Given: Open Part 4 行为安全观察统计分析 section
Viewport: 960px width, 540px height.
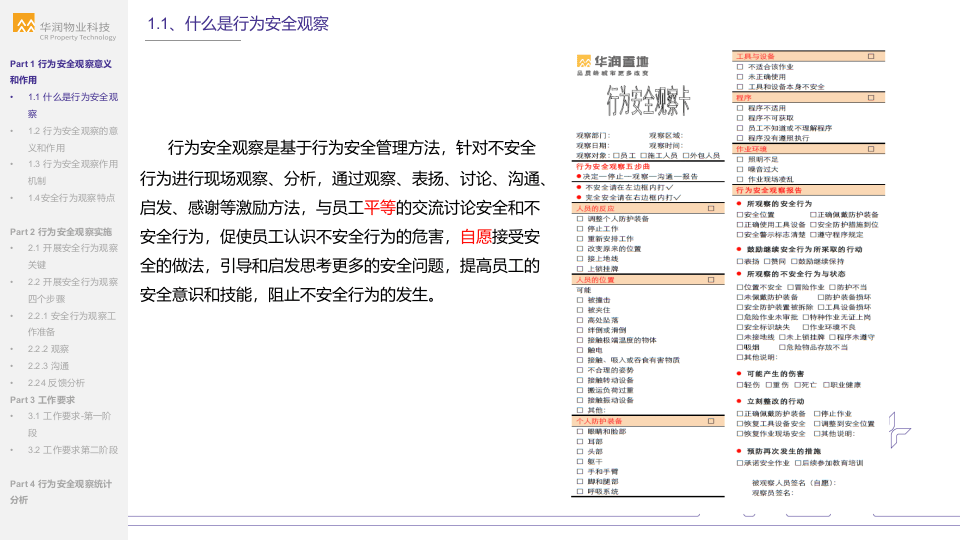Looking at the screenshot, I should tap(61, 492).
